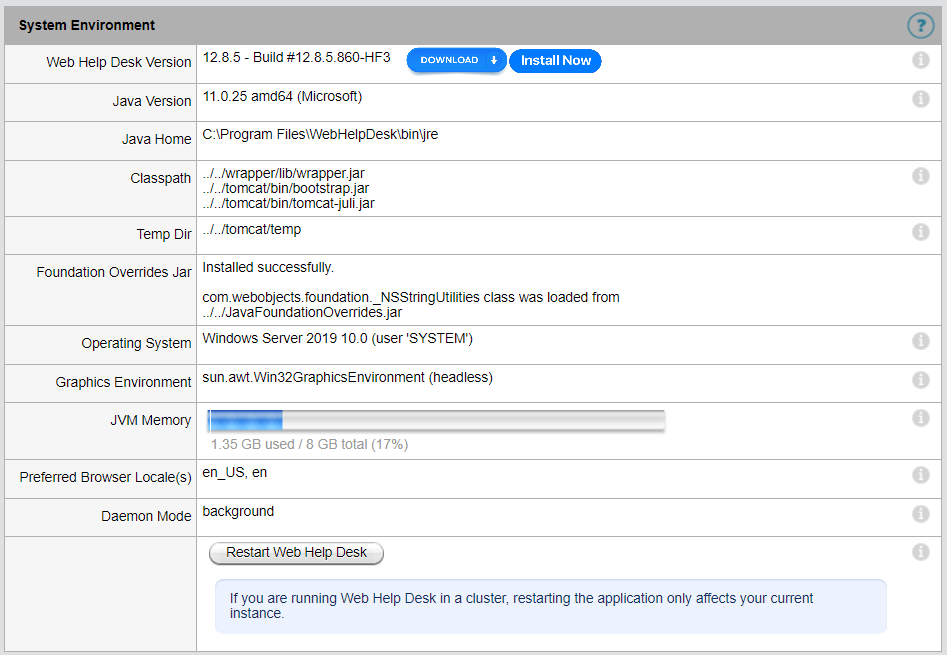Click the classpath entry ../../tomcat/bin/tomcat-juli.jar

288,203
